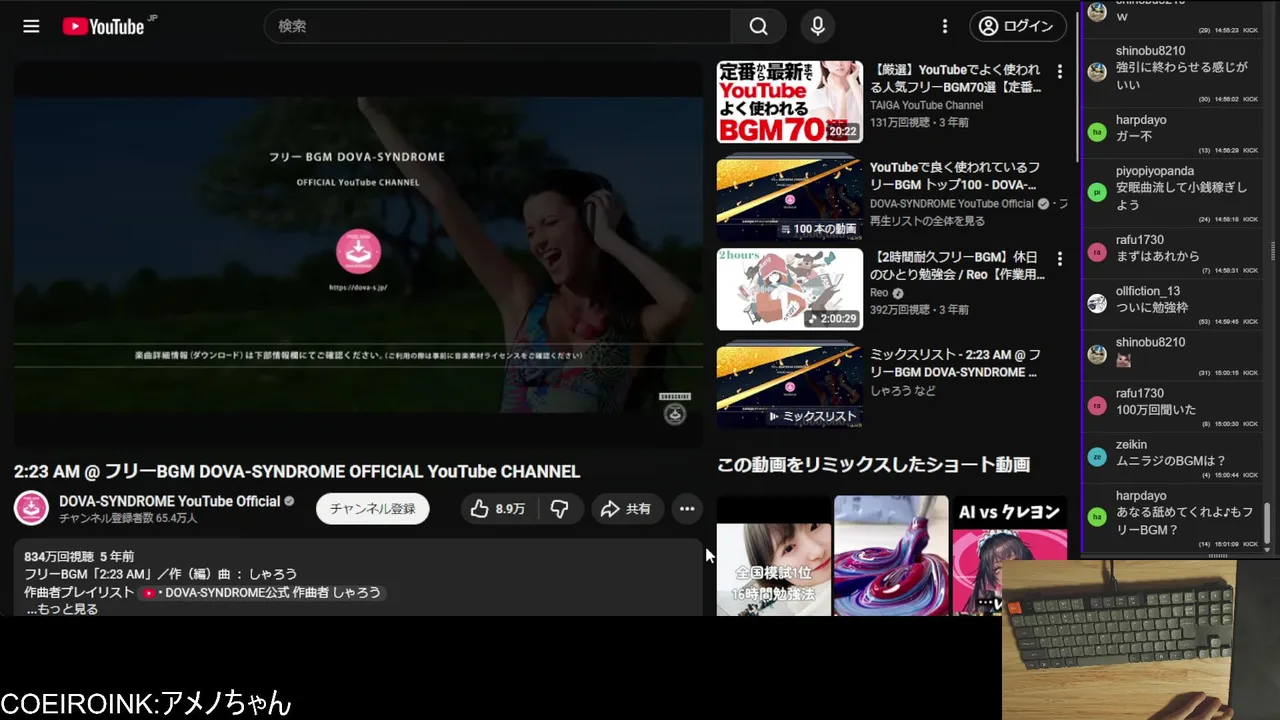1280x720 pixels.
Task: Click チャンネル登録者数 65.4万人 text
Action: point(128,518)
